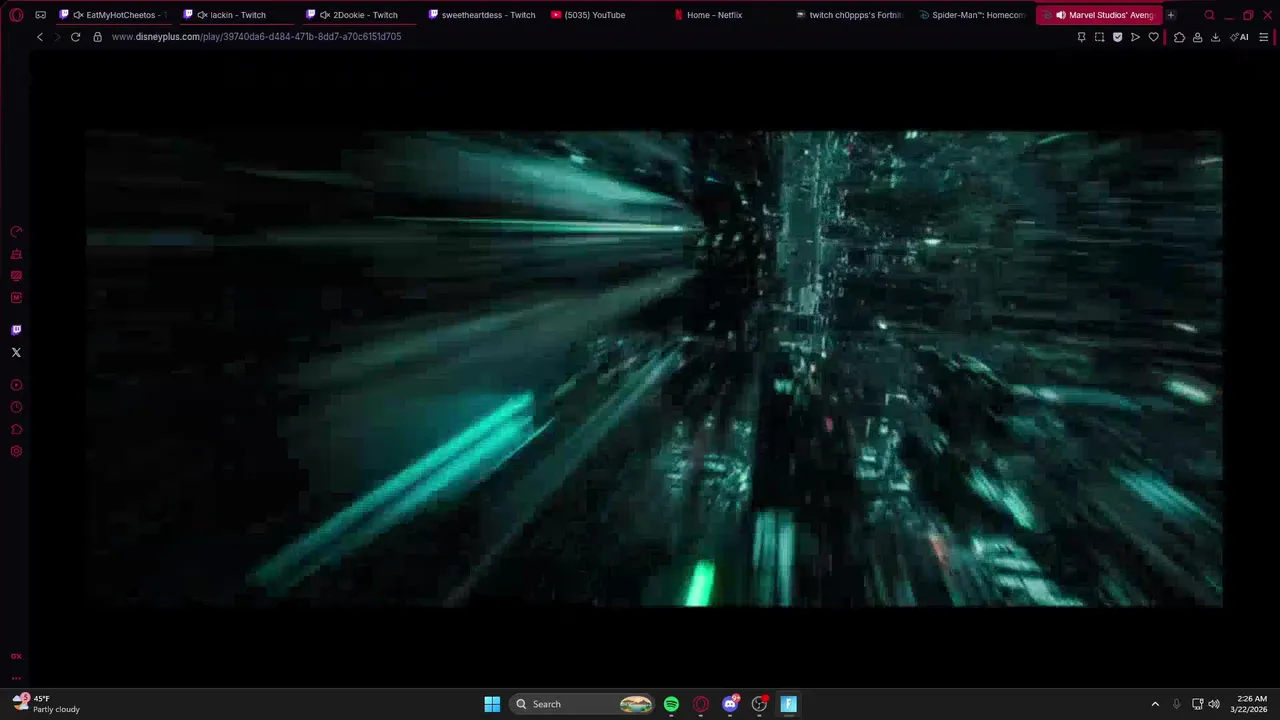
Task: Open the weather widget Partly cloudy
Action: 46,704
